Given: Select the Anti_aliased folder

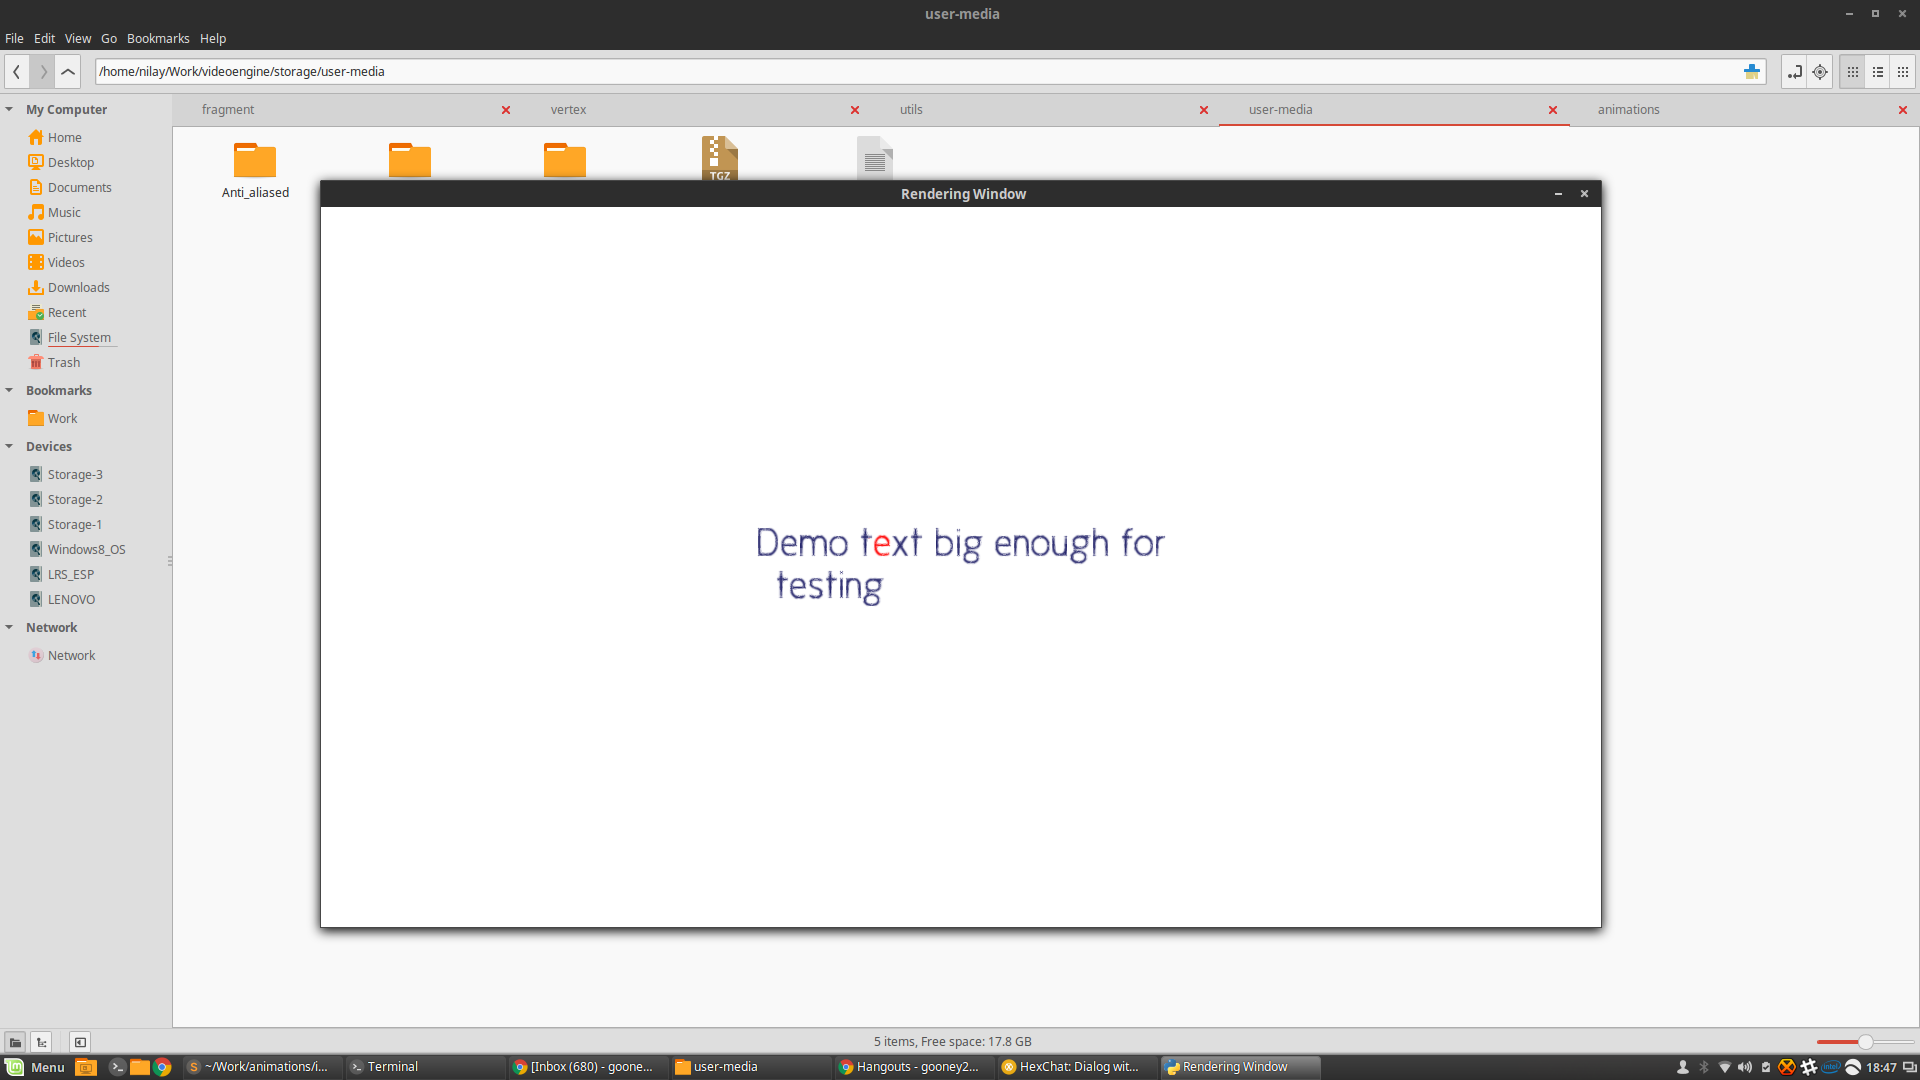Looking at the screenshot, I should point(255,169).
